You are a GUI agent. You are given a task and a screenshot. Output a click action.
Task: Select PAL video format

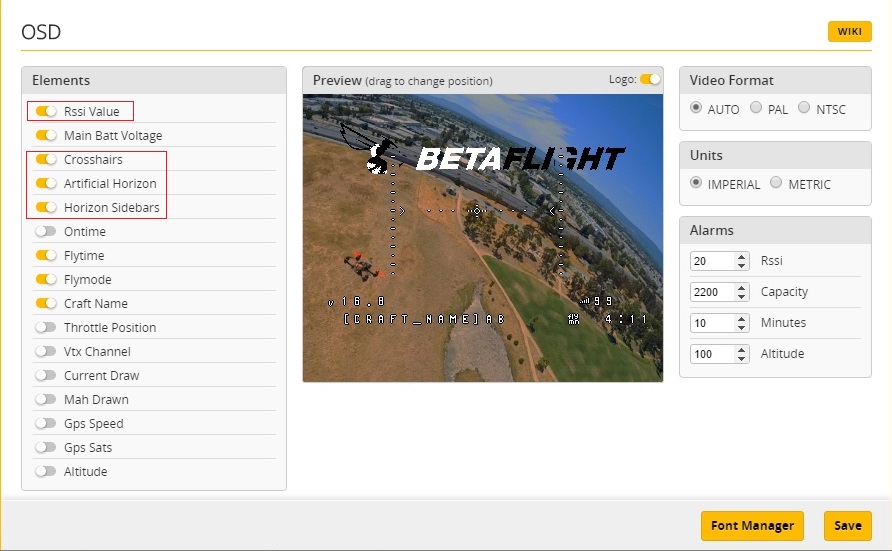(x=755, y=107)
